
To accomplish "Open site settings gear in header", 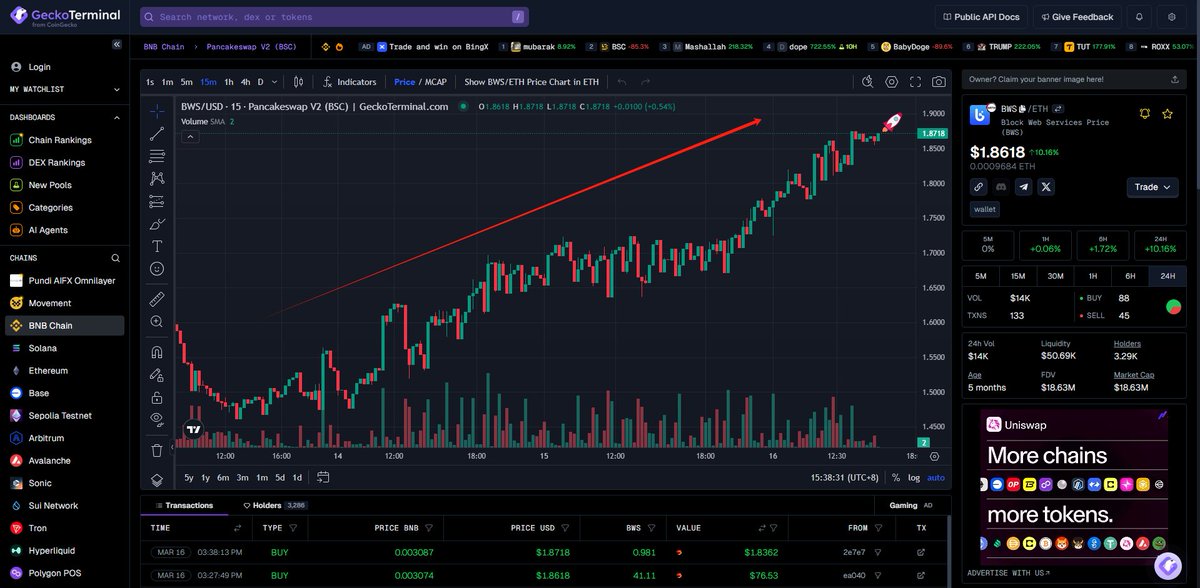I will coord(1172,17).
